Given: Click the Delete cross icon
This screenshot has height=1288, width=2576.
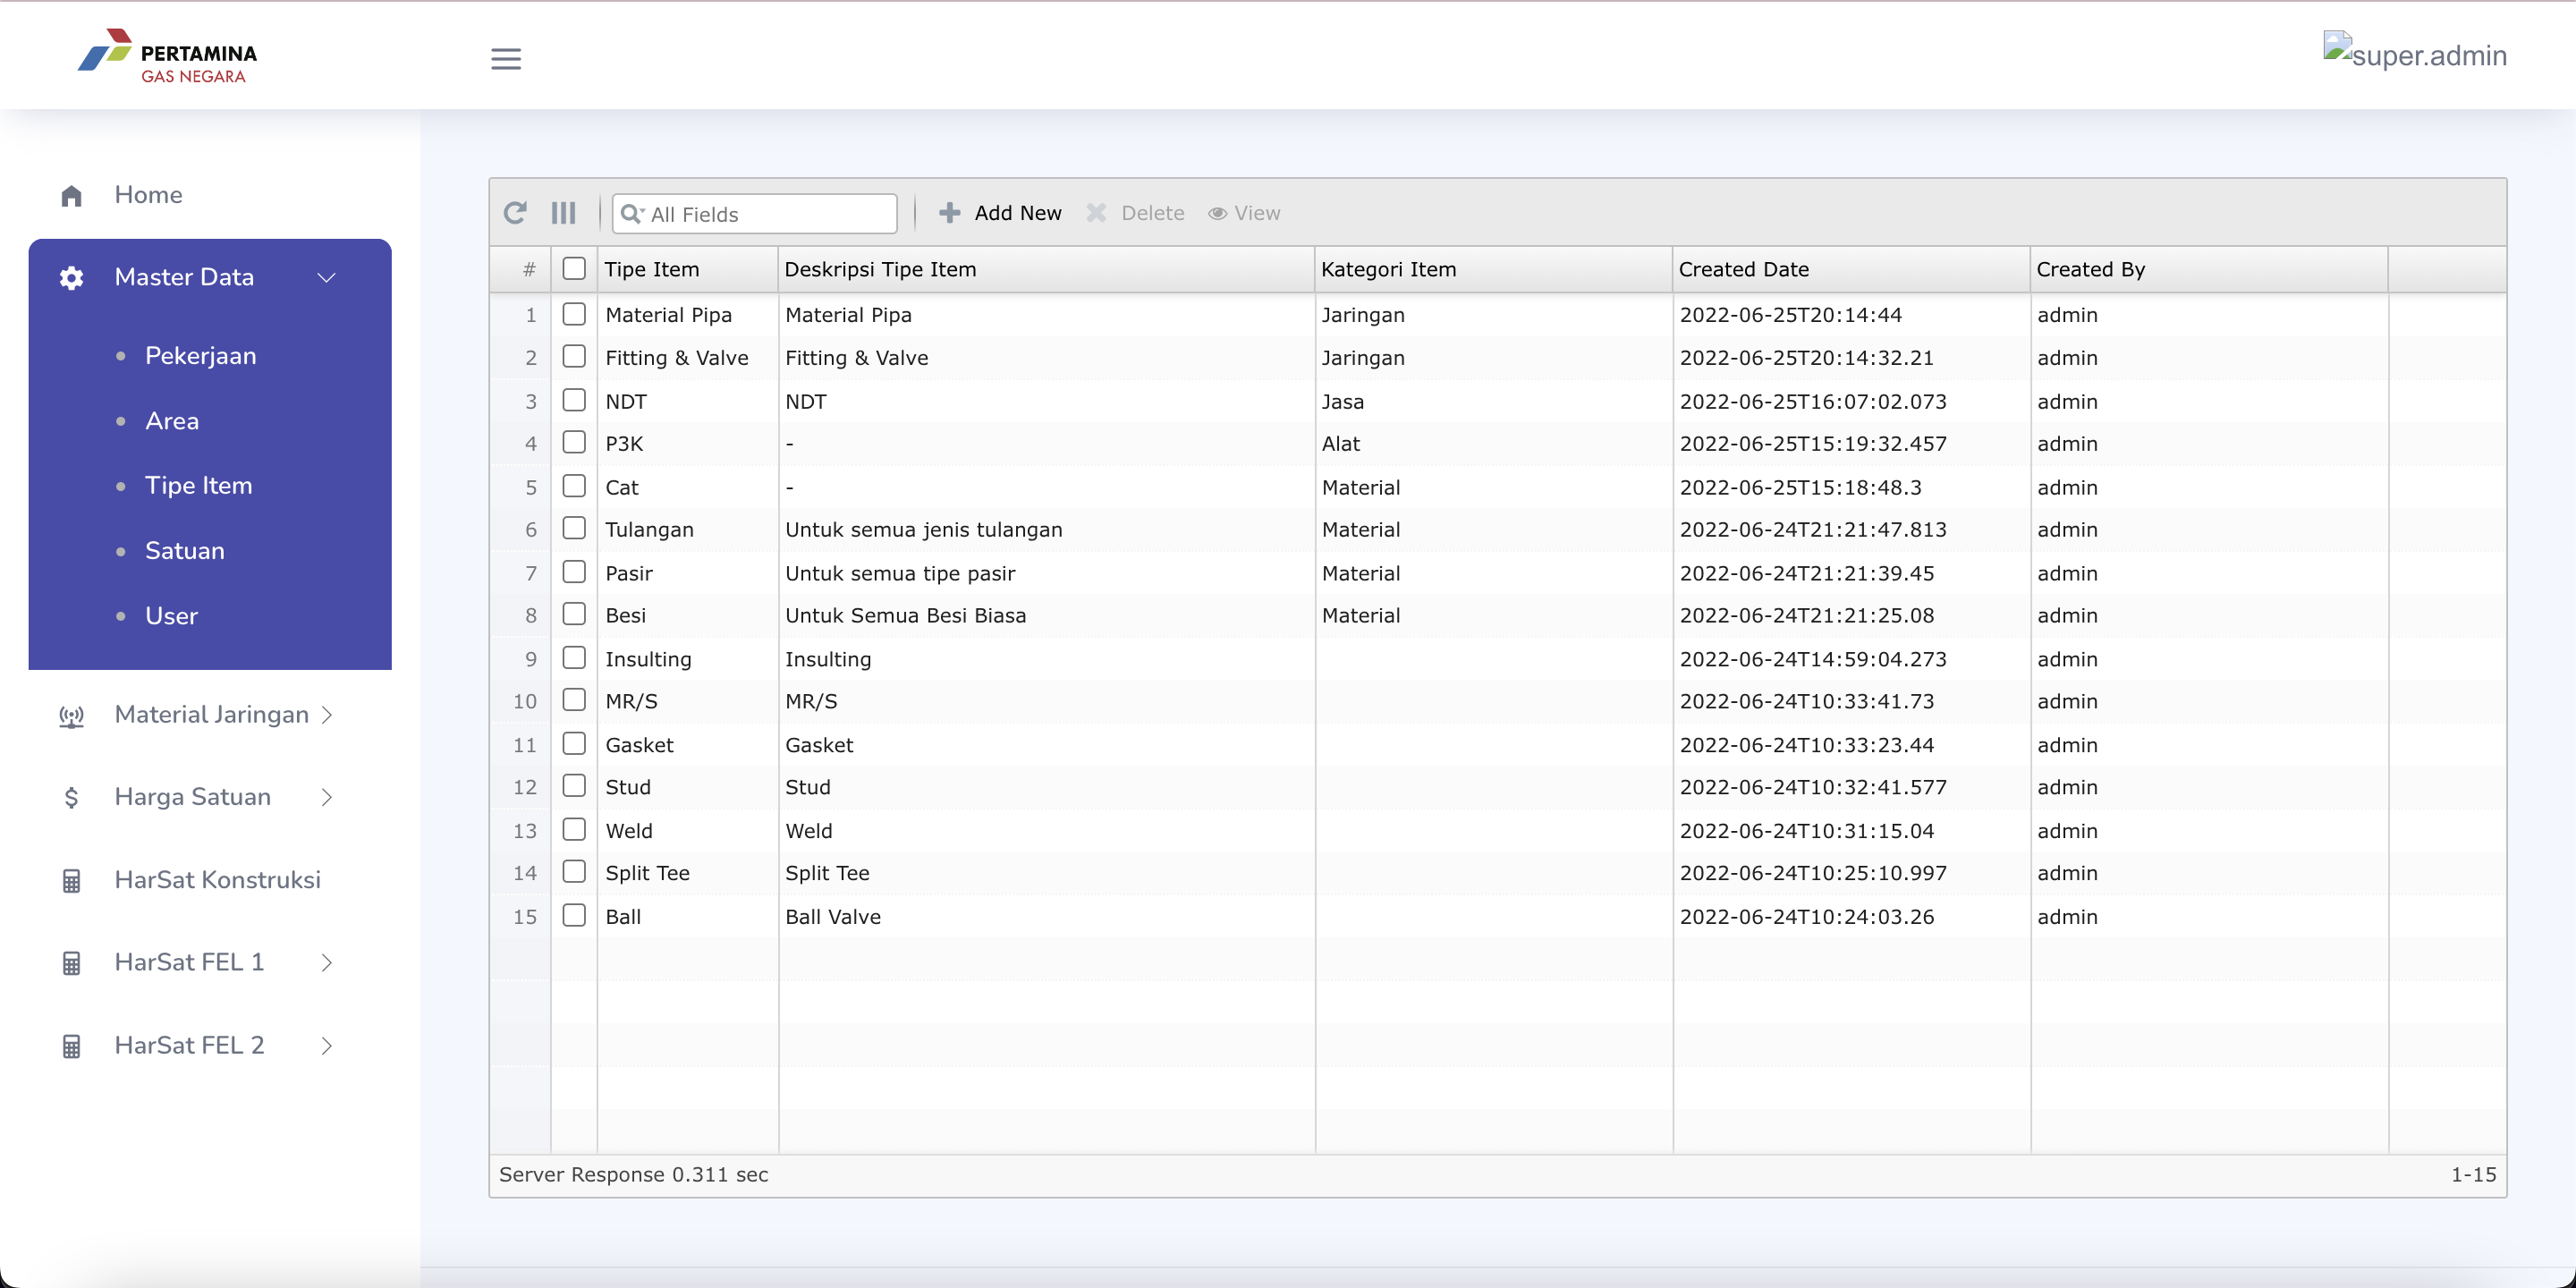Looking at the screenshot, I should coord(1096,213).
